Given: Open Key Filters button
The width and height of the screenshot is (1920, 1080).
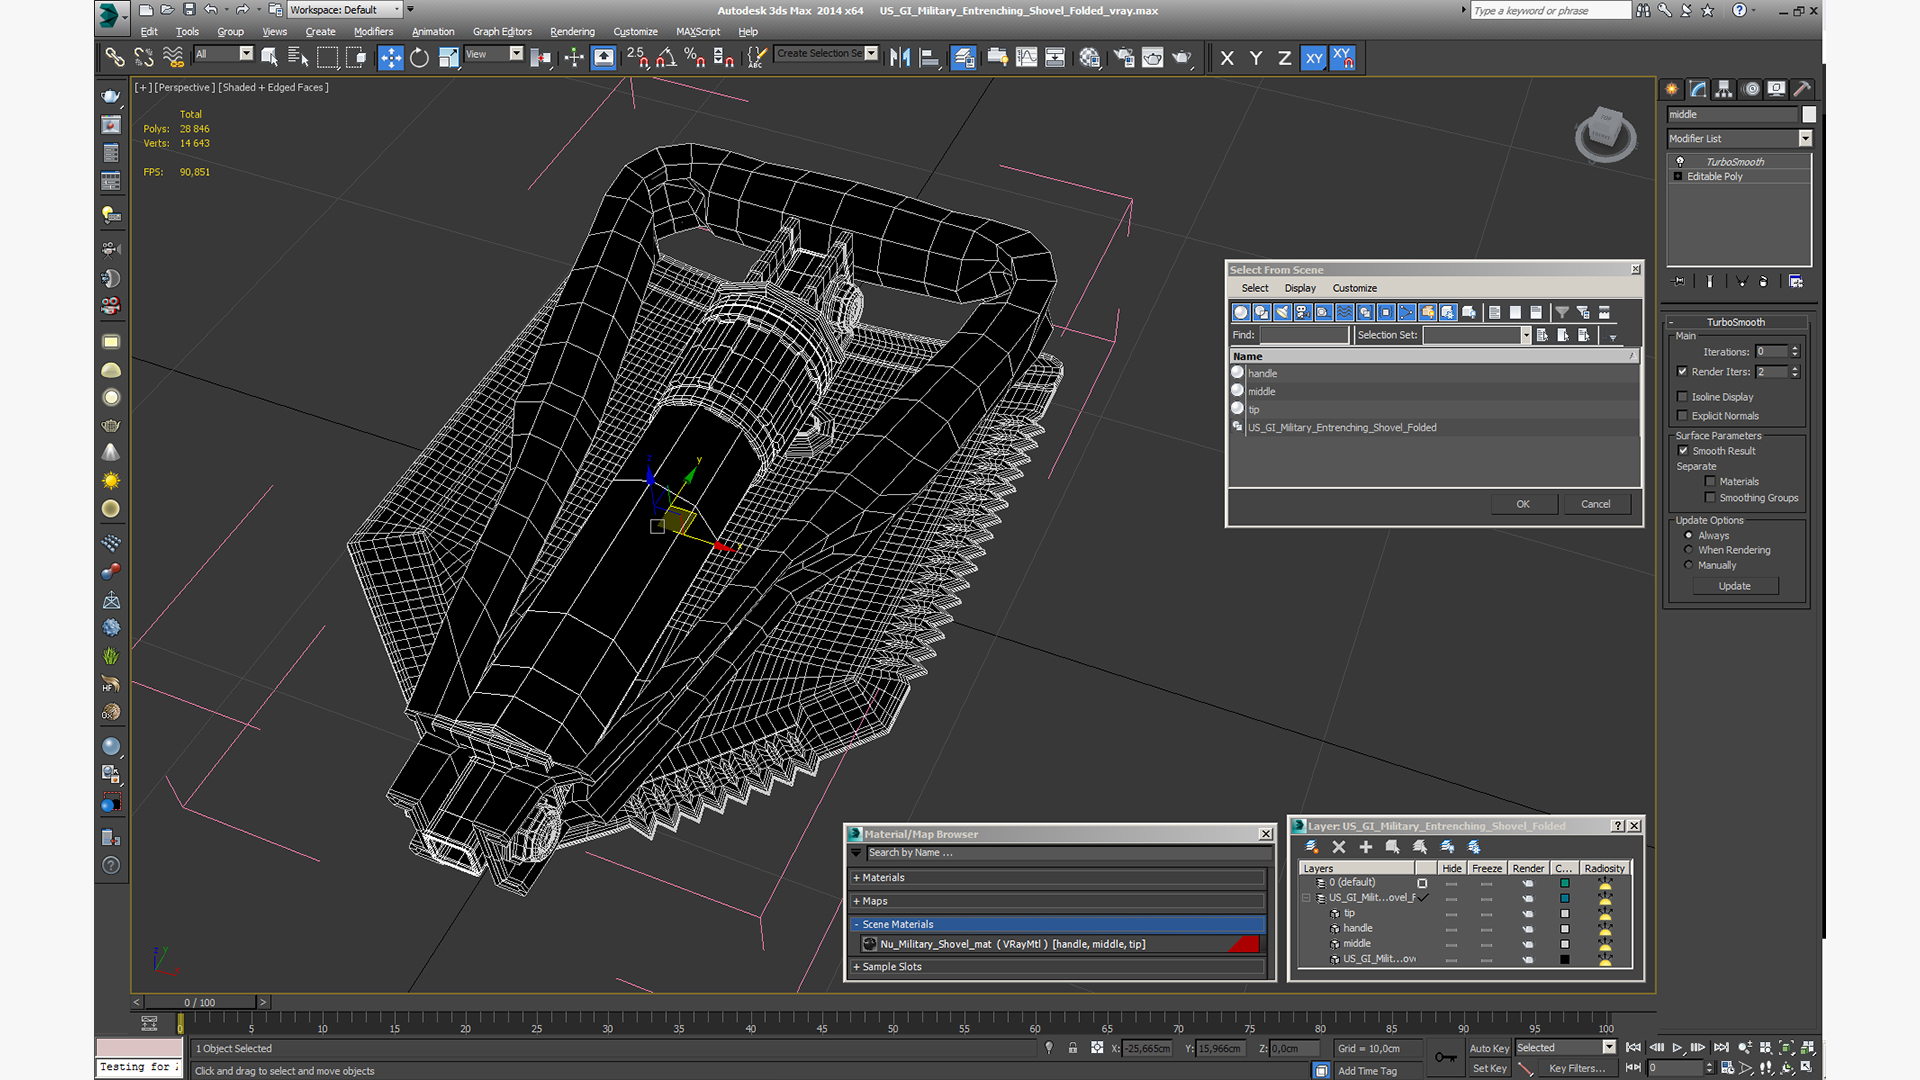Looking at the screenshot, I should (x=1577, y=1068).
